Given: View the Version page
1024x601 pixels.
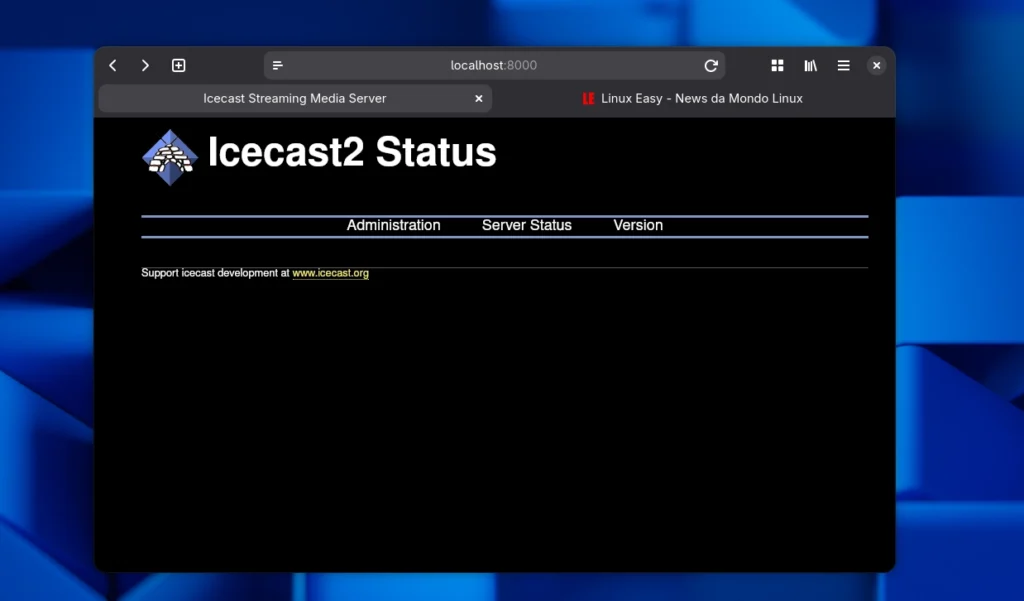Looking at the screenshot, I should pos(638,225).
